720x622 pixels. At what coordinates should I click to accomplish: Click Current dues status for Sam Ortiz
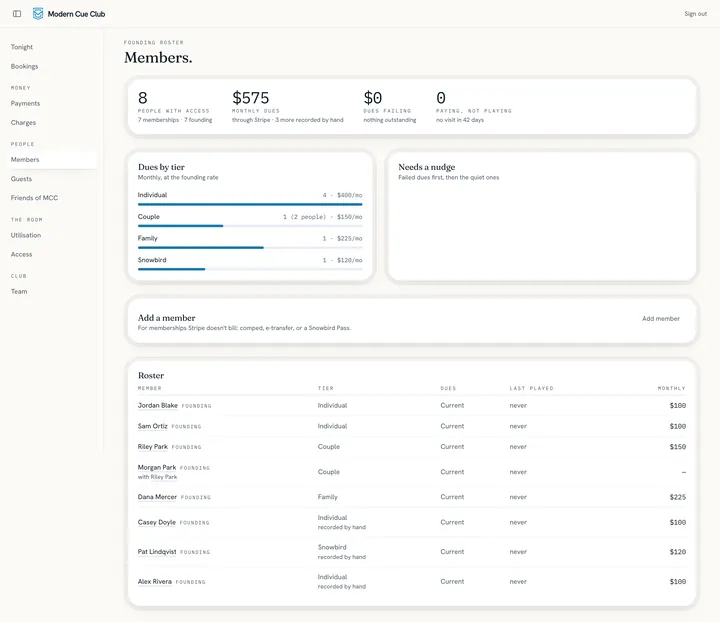tap(452, 426)
